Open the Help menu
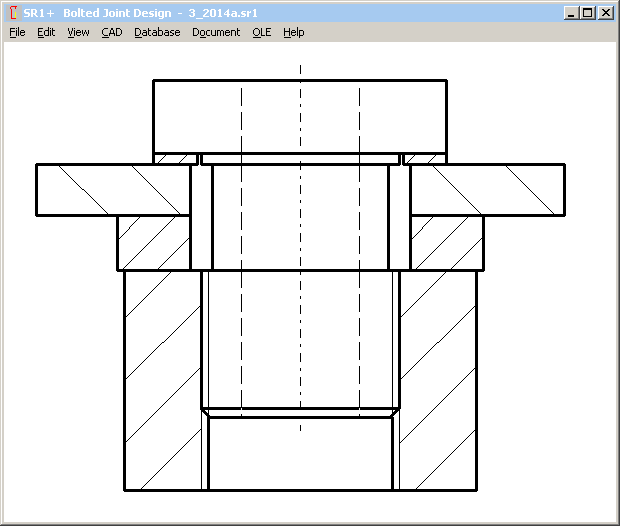Screen dimensions: 620x526 (293, 32)
